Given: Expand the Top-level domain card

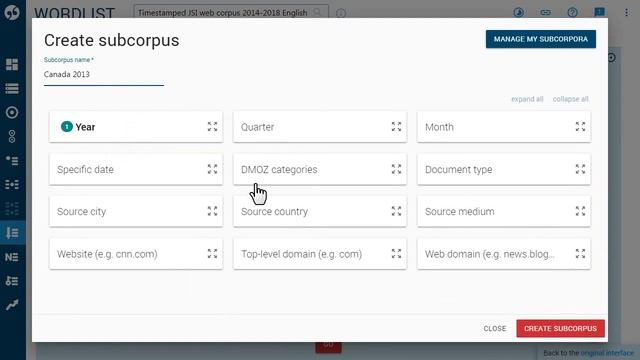Looking at the screenshot, I should click(396, 253).
